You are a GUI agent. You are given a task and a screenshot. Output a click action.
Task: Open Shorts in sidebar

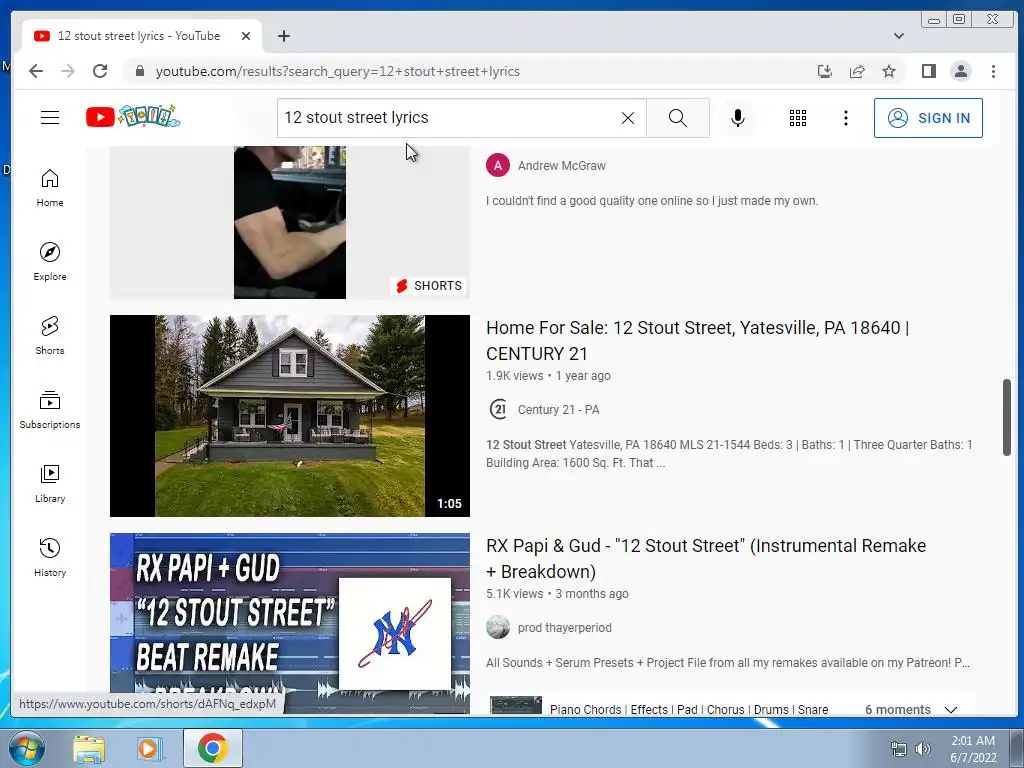(x=50, y=336)
